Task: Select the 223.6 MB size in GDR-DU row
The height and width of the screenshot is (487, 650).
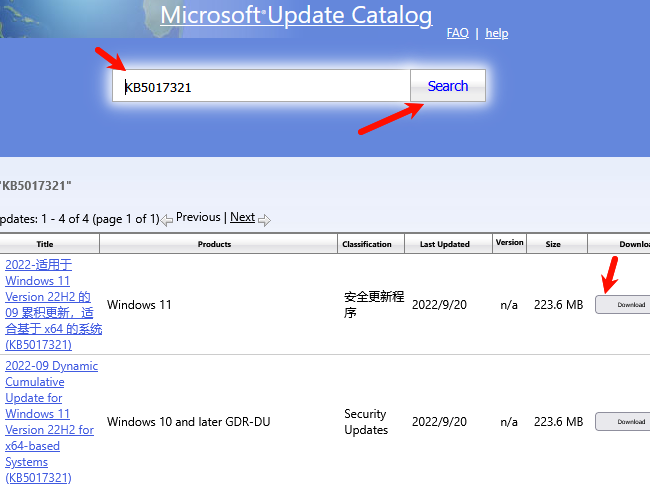Action: [x=558, y=422]
